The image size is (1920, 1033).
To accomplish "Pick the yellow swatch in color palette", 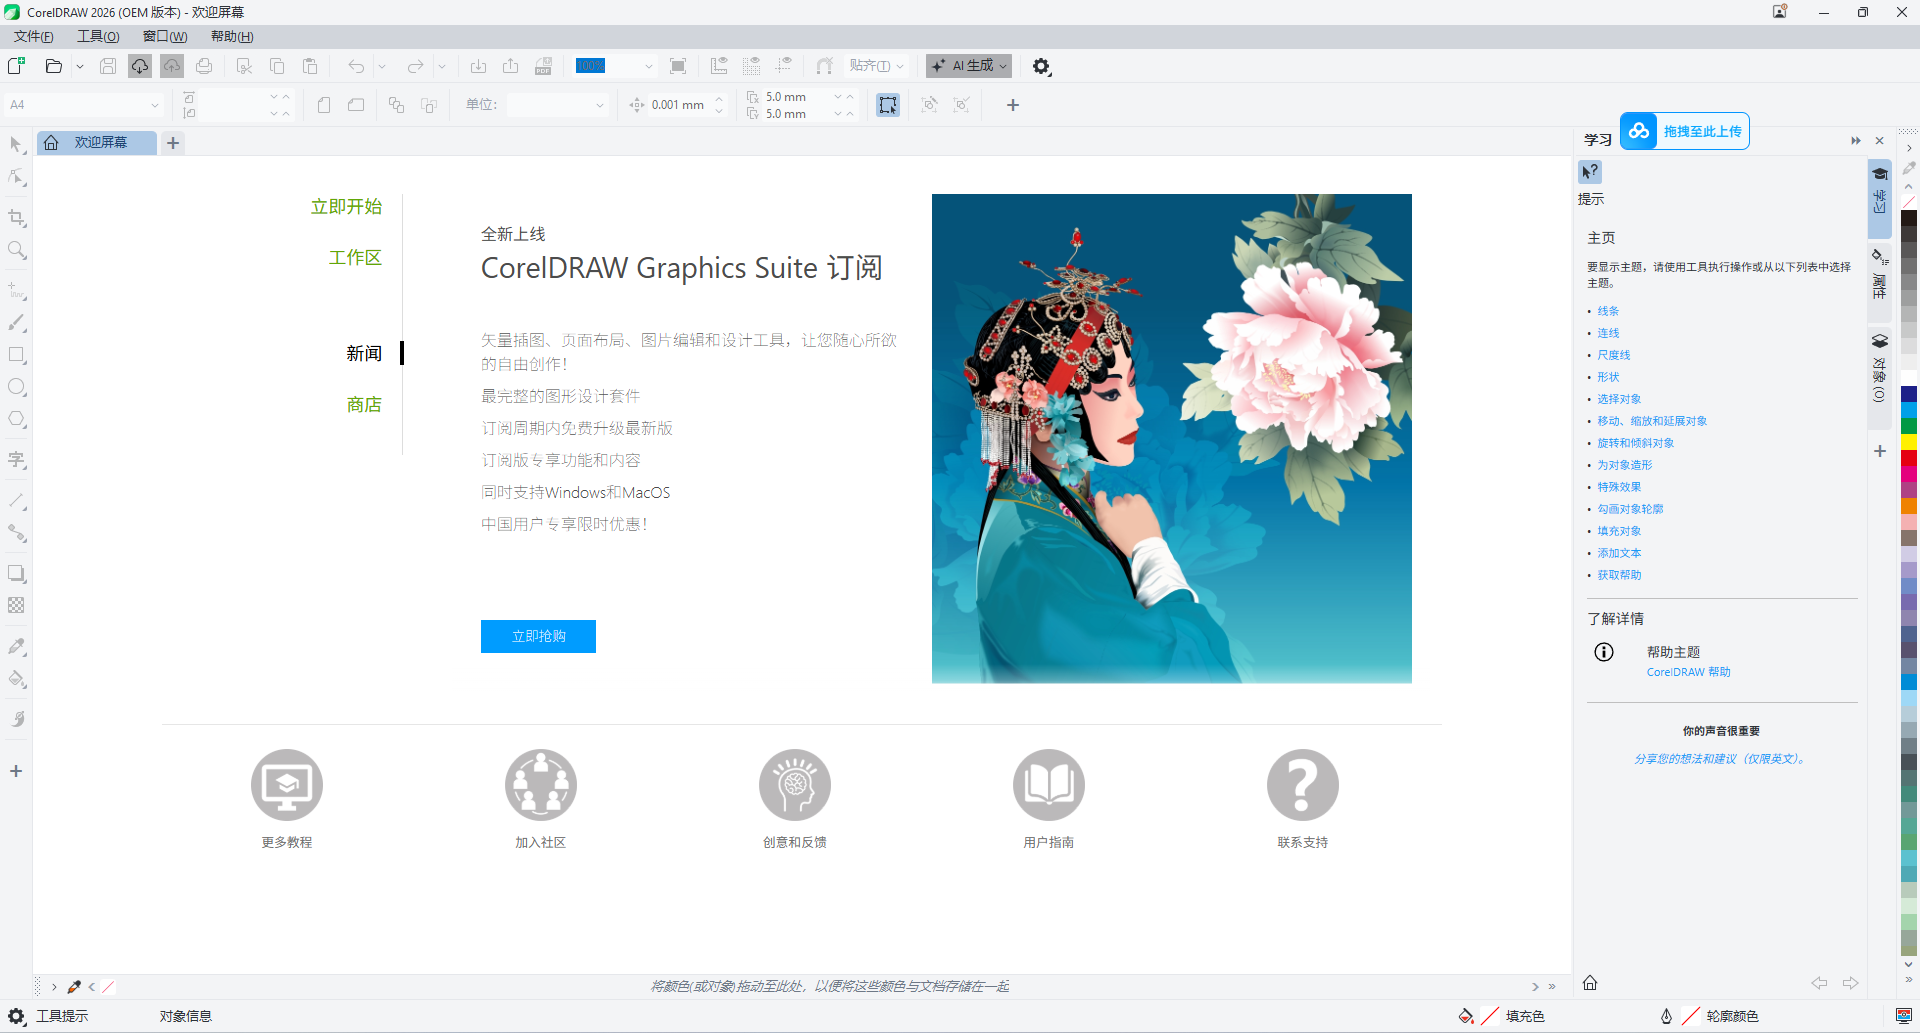I will (1909, 442).
